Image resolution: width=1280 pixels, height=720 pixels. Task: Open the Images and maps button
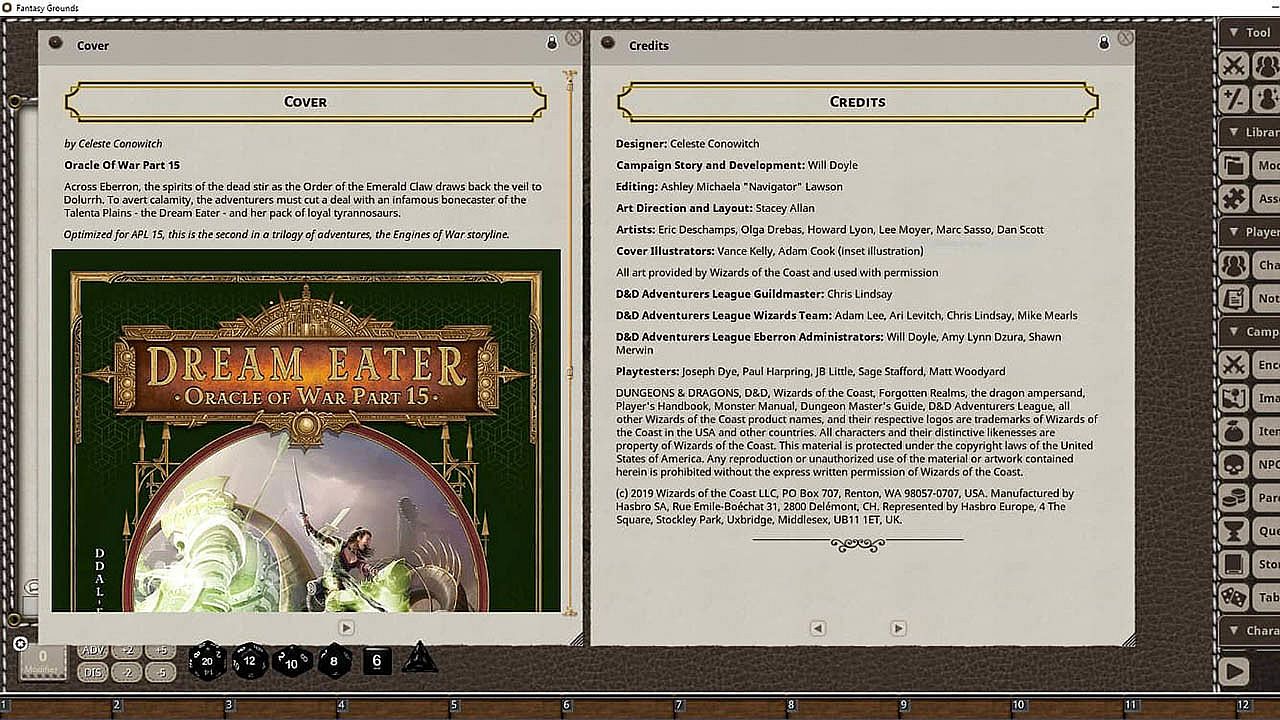(1250, 398)
